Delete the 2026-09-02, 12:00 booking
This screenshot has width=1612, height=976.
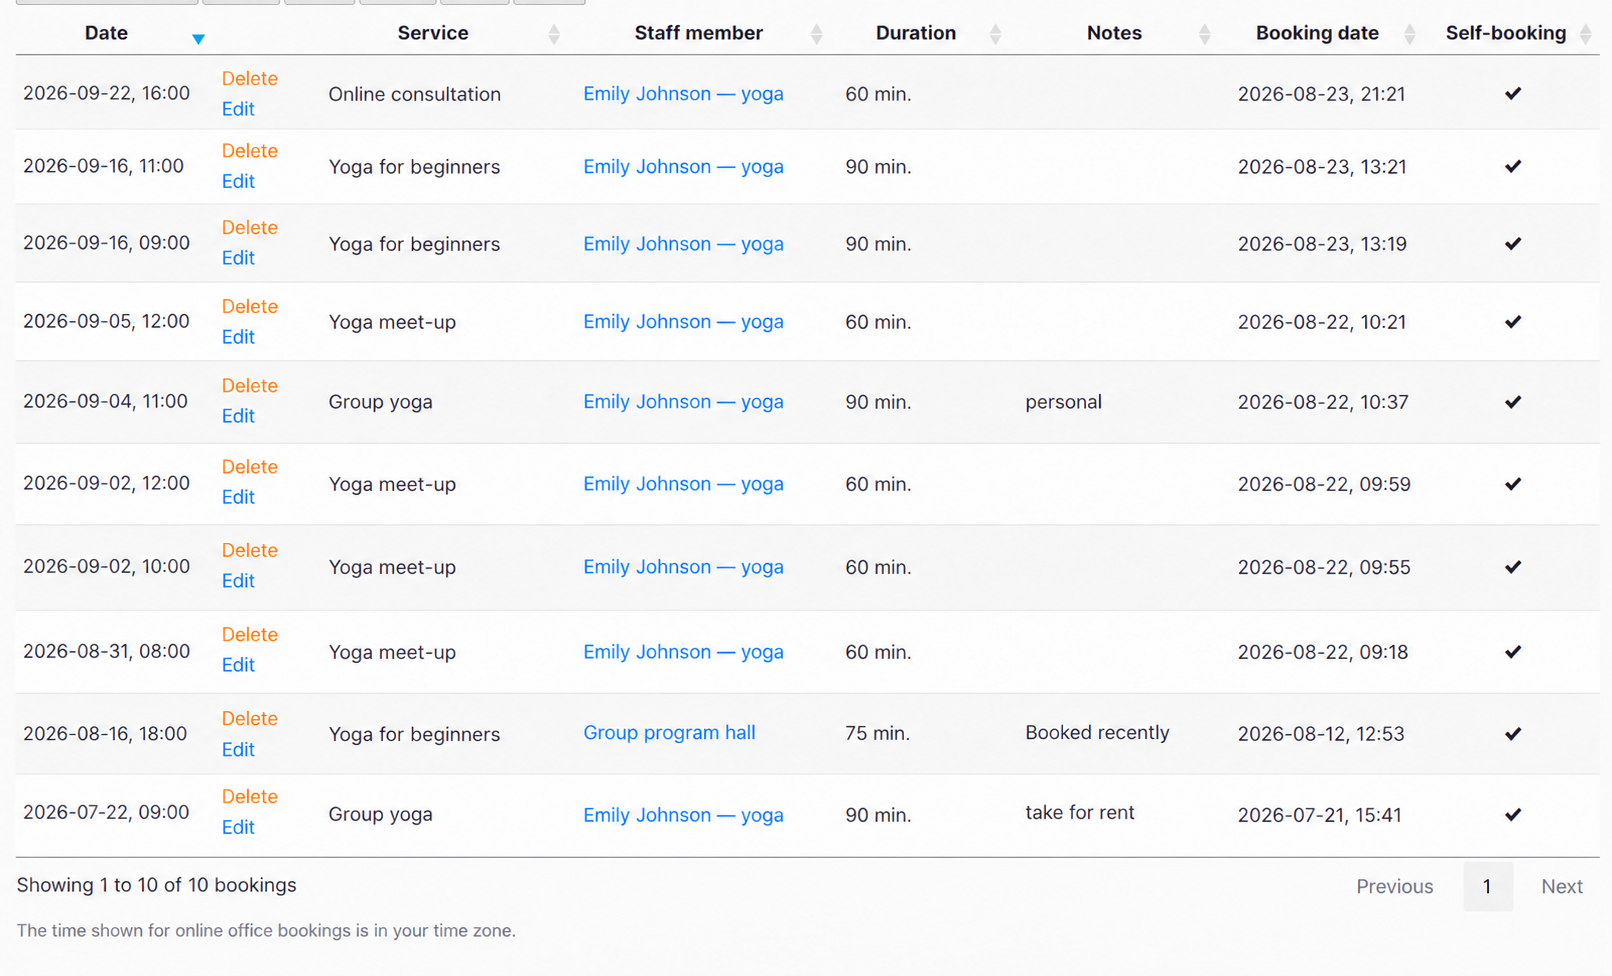(249, 467)
